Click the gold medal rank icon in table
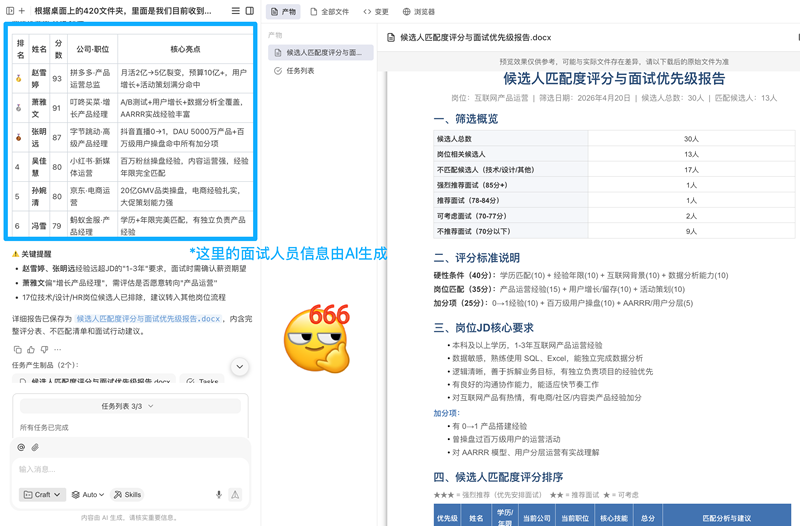 (18, 79)
